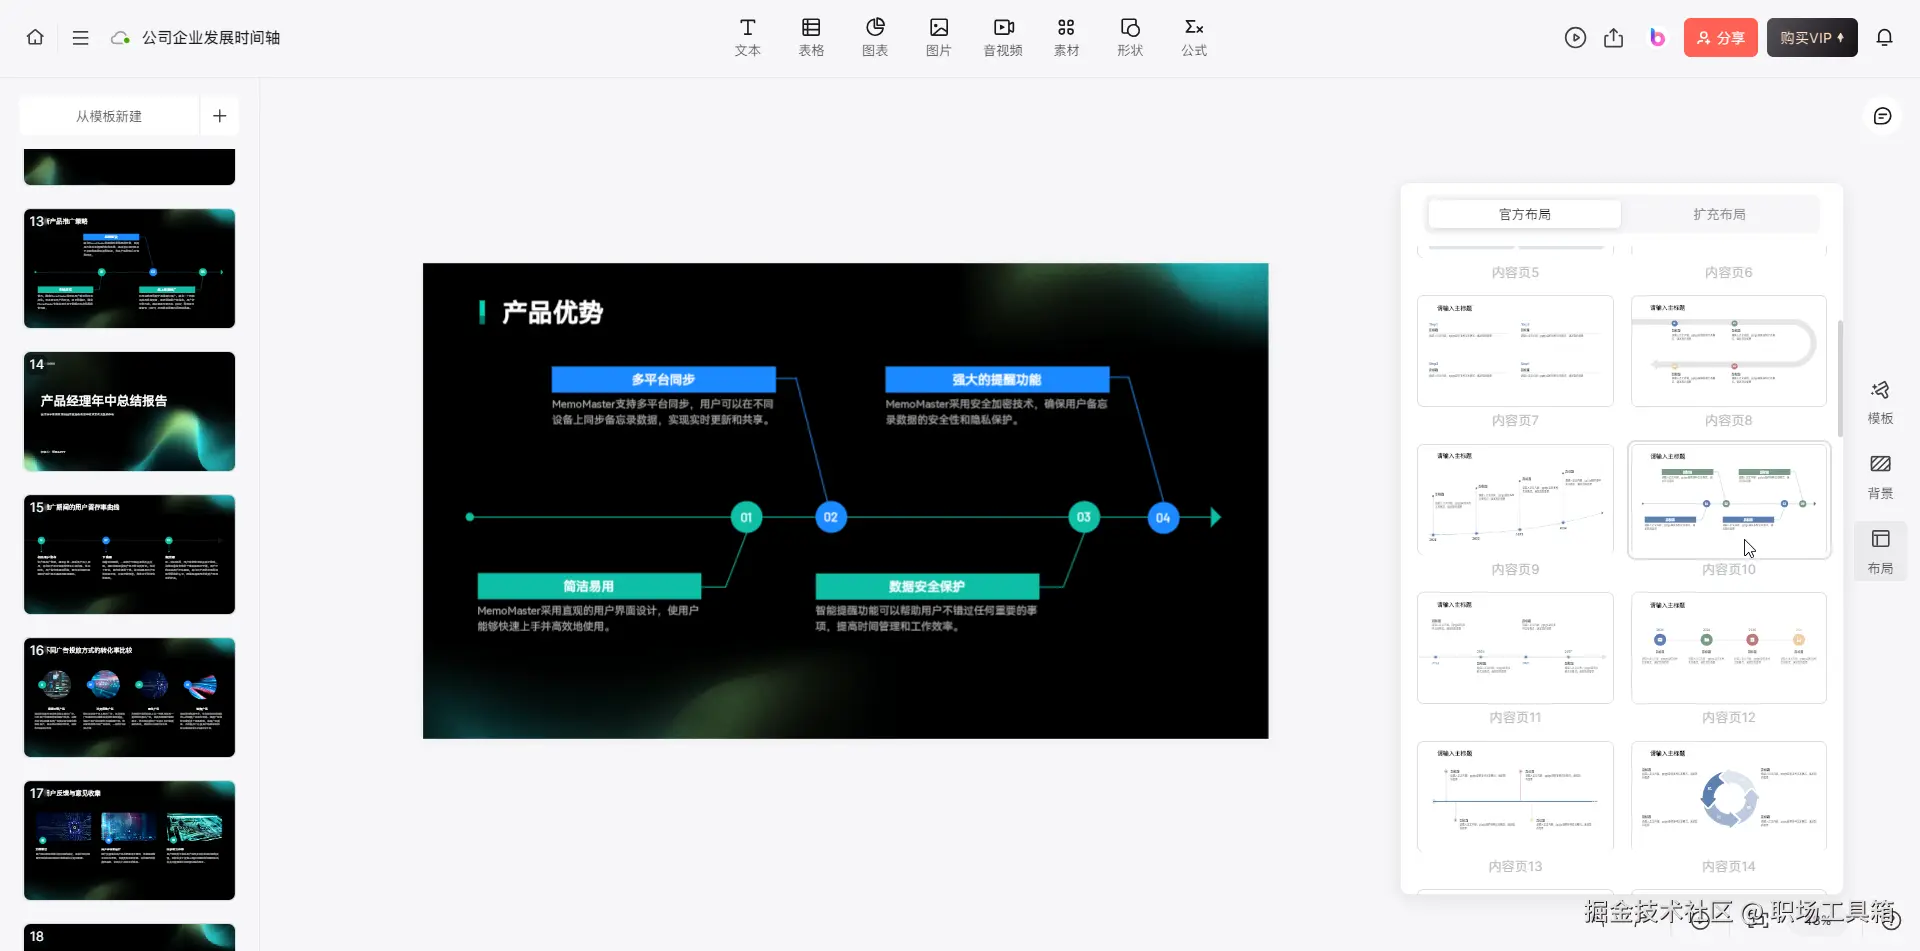Insert a shape with 形状 tool
This screenshot has width=1920, height=951.
[1130, 37]
